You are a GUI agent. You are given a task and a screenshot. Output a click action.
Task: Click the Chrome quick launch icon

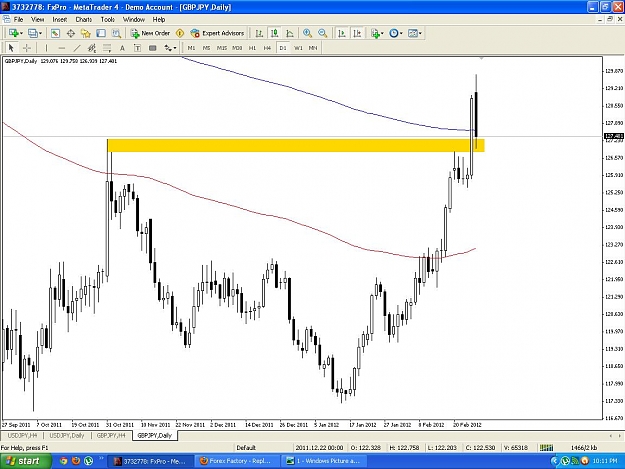click(x=63, y=461)
